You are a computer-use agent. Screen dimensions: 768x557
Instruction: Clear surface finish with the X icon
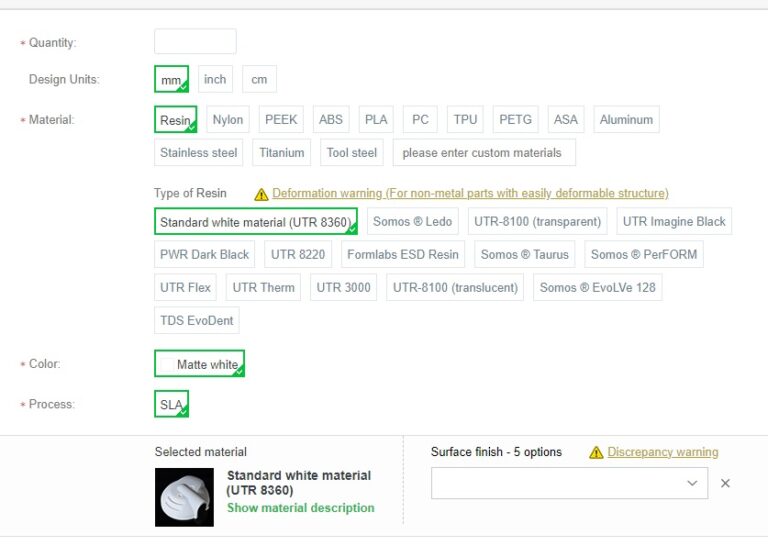pos(725,483)
